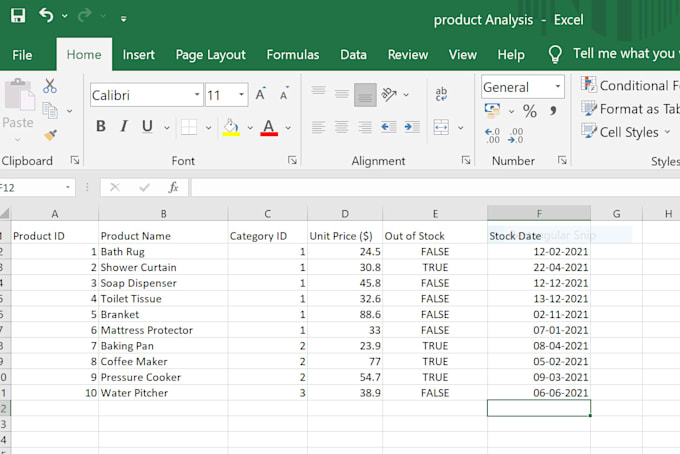Viewport: 680px width, 454px height.
Task: Open the View tab
Action: pyautogui.click(x=463, y=55)
